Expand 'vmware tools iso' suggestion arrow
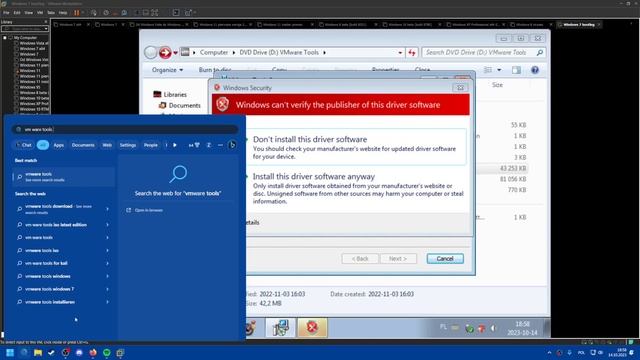This screenshot has width=640, height=360. pyautogui.click(x=107, y=250)
